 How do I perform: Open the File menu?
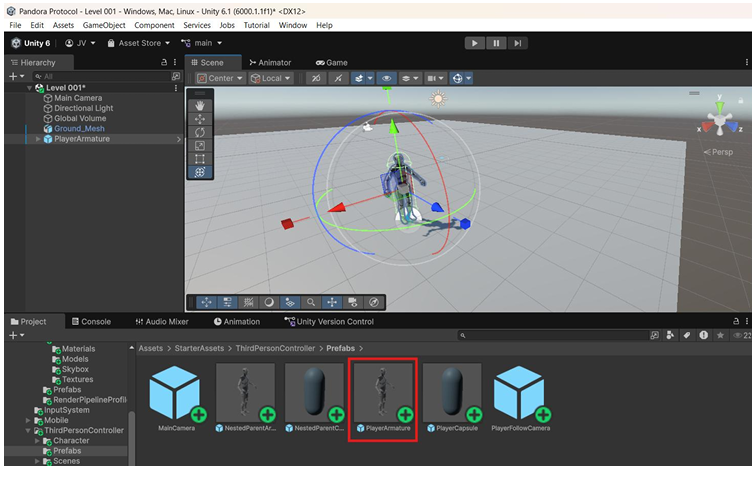pyautogui.click(x=15, y=25)
